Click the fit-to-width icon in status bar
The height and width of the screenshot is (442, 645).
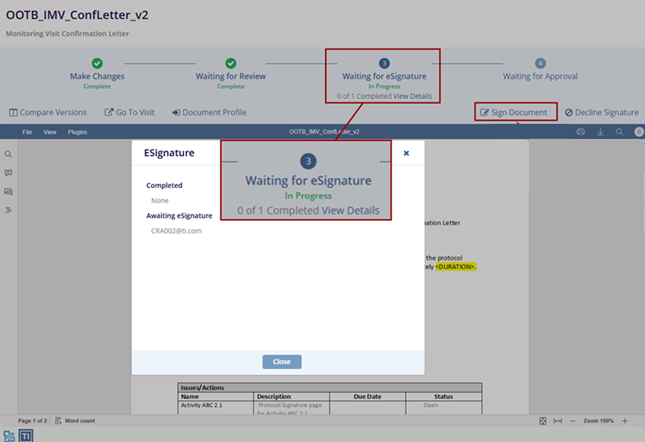pyautogui.click(x=558, y=421)
